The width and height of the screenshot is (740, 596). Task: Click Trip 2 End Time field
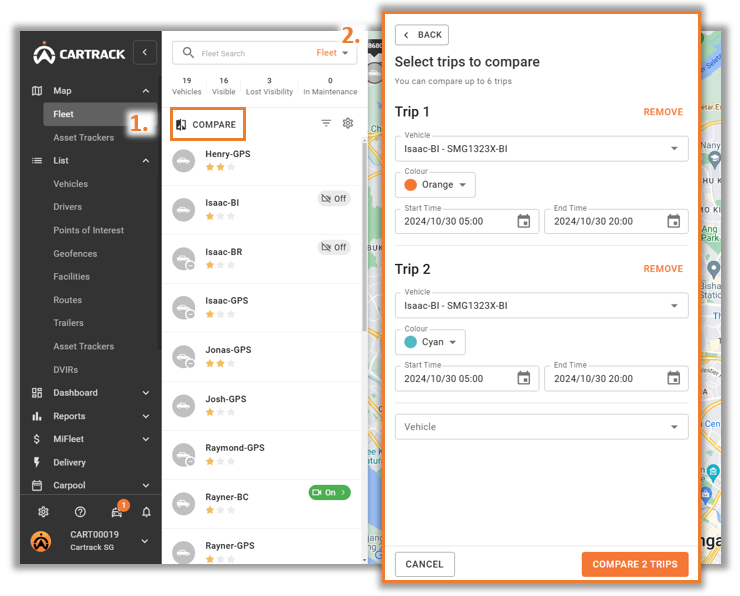[x=616, y=378]
